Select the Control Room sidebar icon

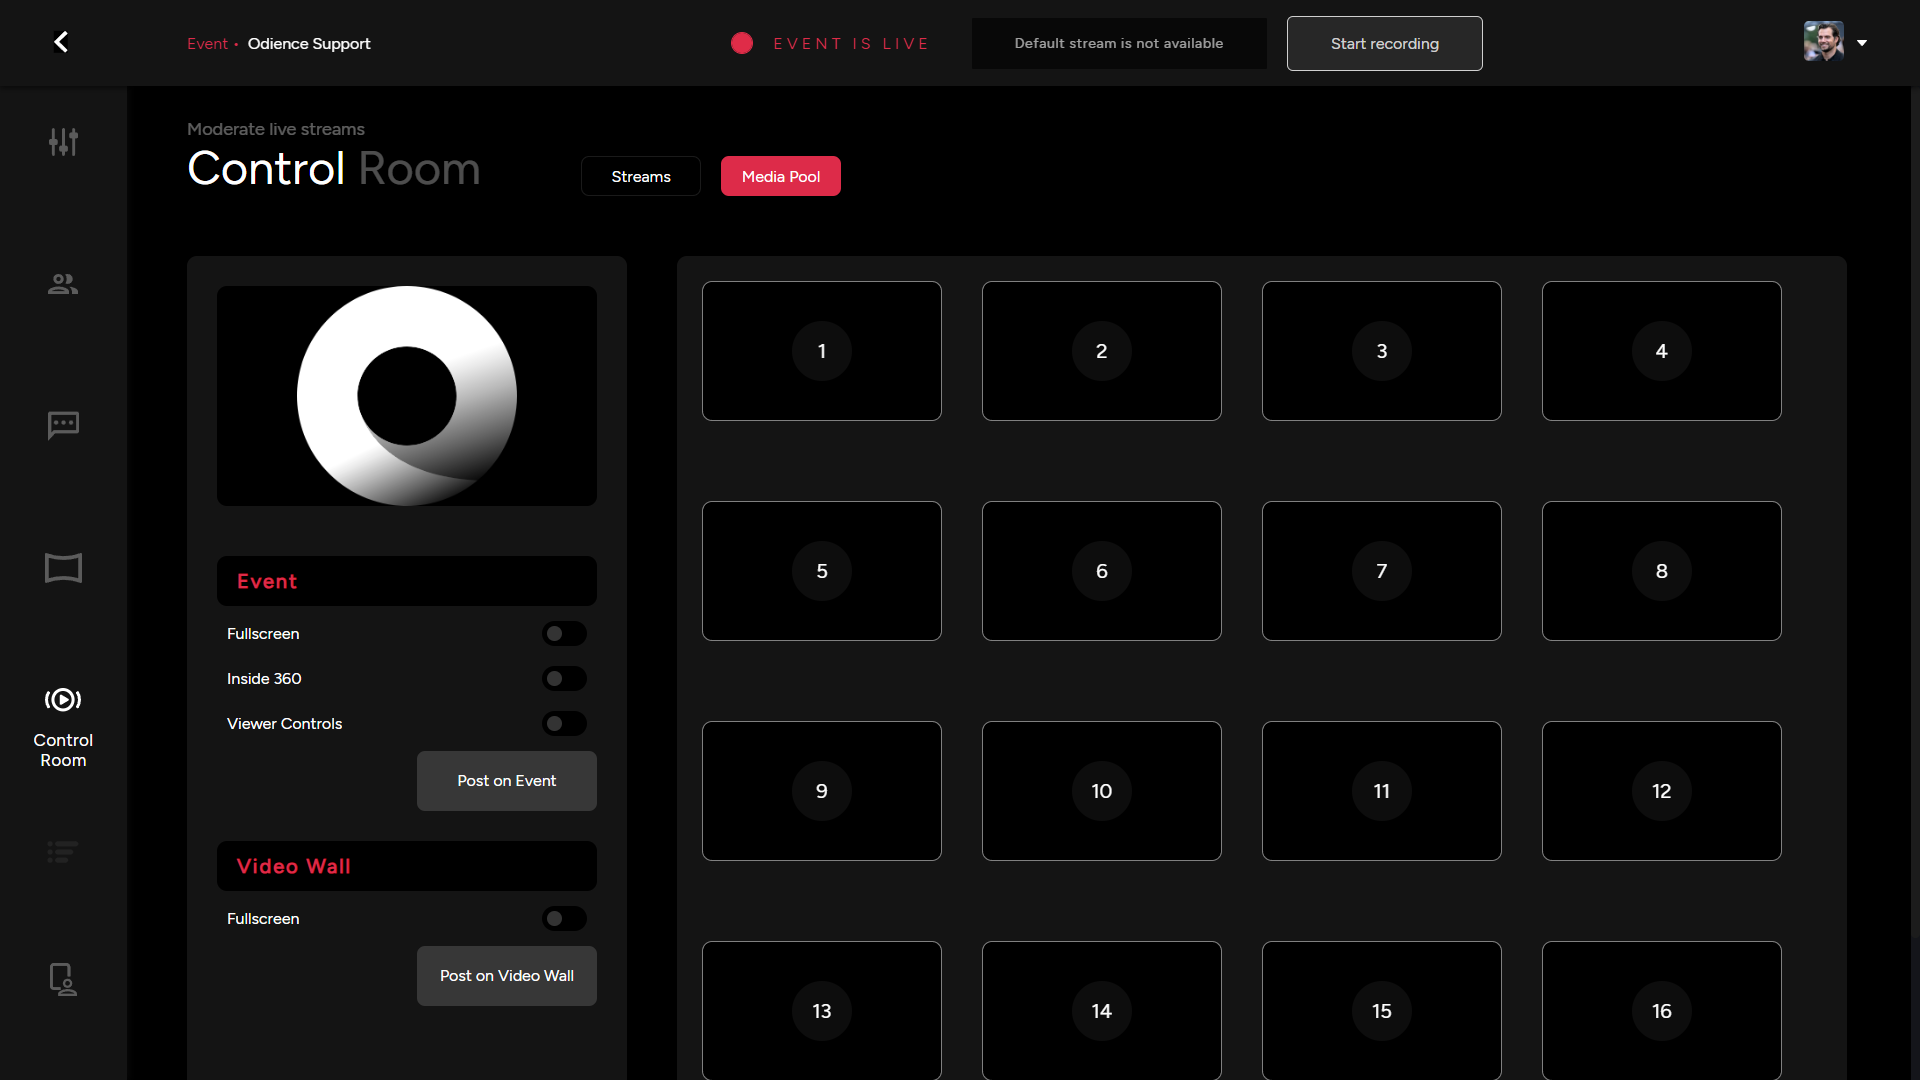[x=63, y=700]
